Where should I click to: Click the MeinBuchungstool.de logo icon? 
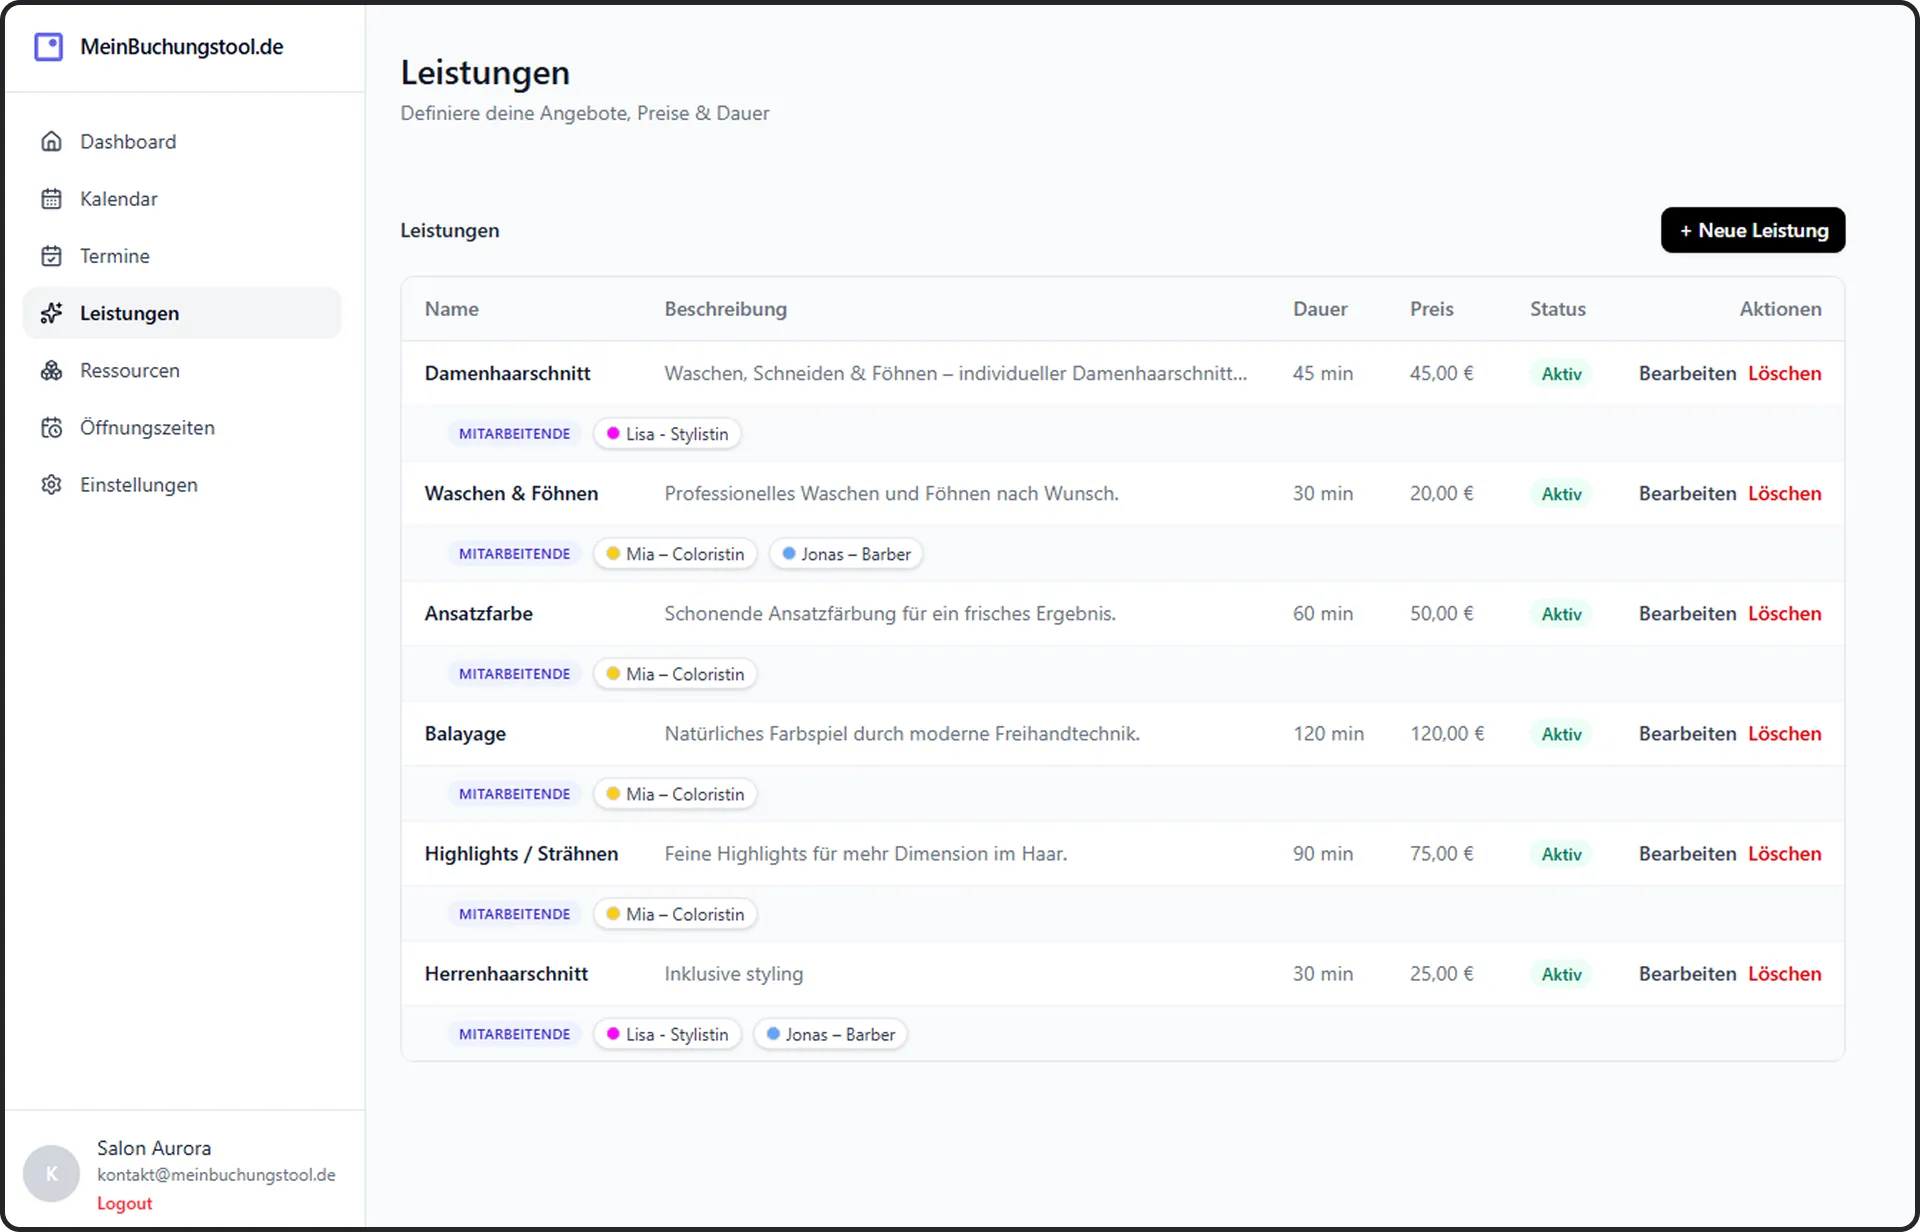[x=48, y=47]
